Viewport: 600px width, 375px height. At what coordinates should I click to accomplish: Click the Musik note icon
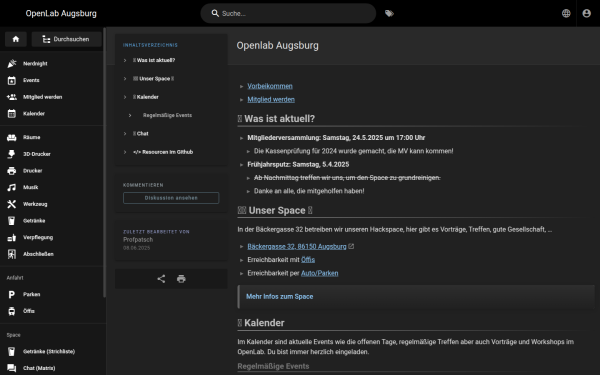click(x=12, y=187)
